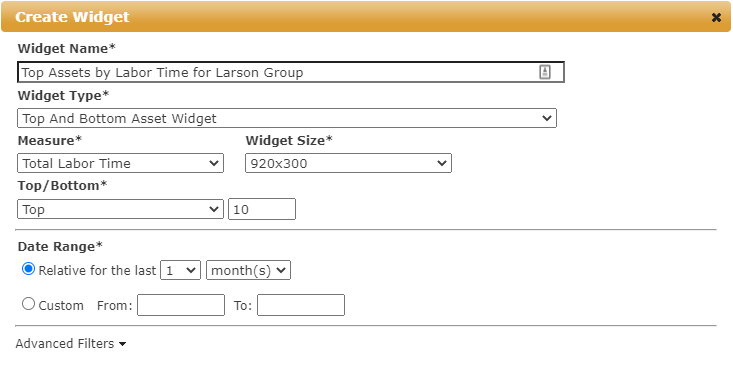Screen dimensions: 733x365
Task: Click the To date input field
Action: (301, 305)
